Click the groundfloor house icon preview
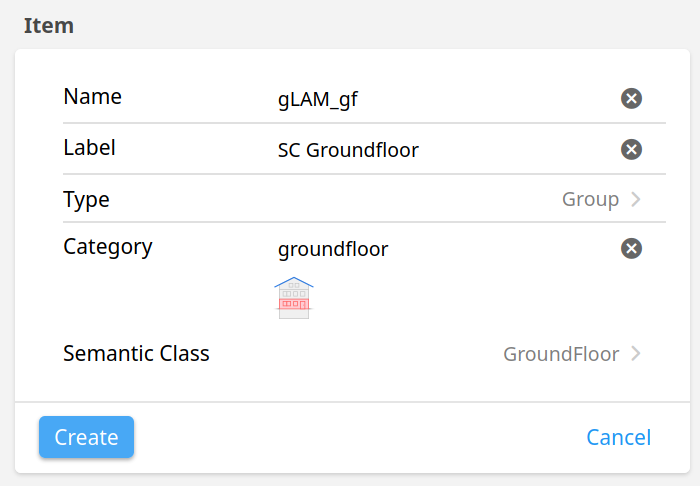 [x=294, y=298]
